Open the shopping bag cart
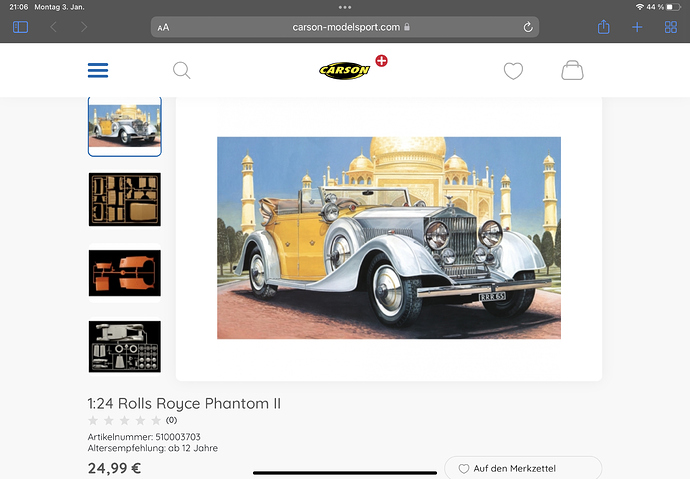The image size is (690, 479). click(572, 70)
